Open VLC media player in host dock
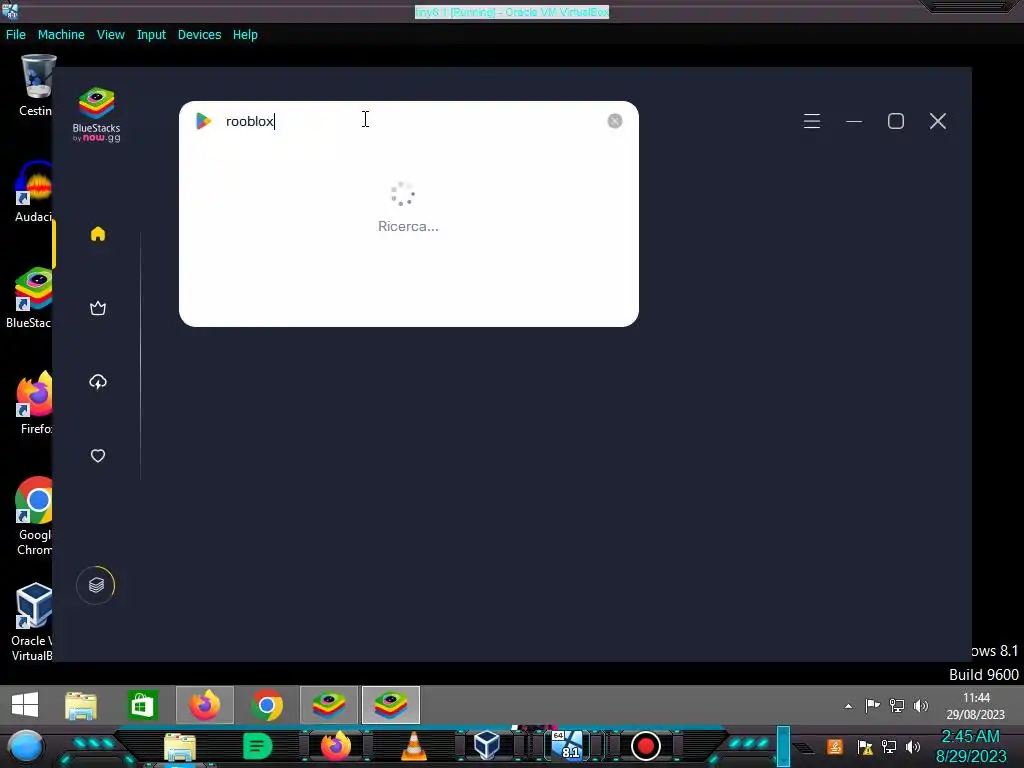Viewport: 1024px width, 768px height. tap(413, 746)
